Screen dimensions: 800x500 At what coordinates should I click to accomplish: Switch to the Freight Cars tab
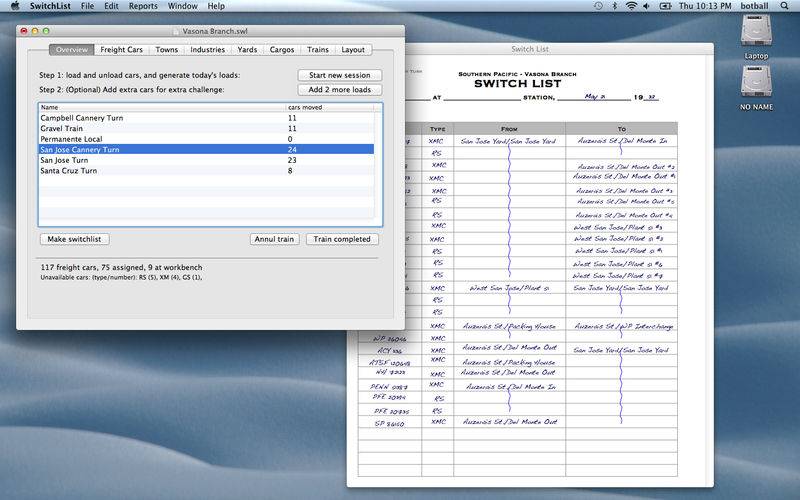click(121, 49)
